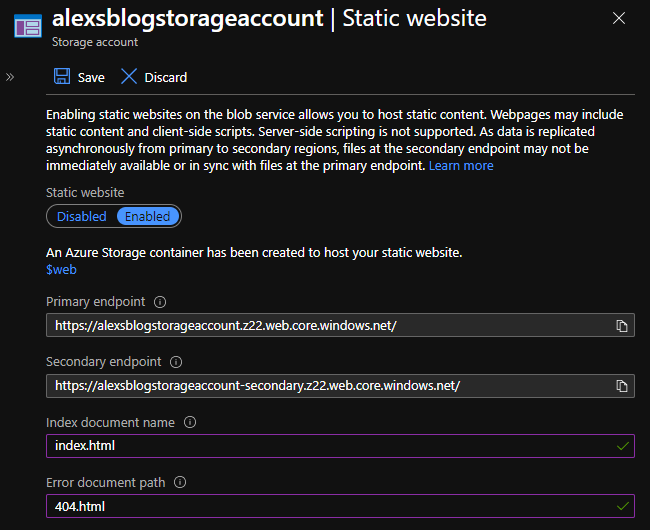Save the static website settings
The height and width of the screenshot is (530, 650).
tap(79, 77)
